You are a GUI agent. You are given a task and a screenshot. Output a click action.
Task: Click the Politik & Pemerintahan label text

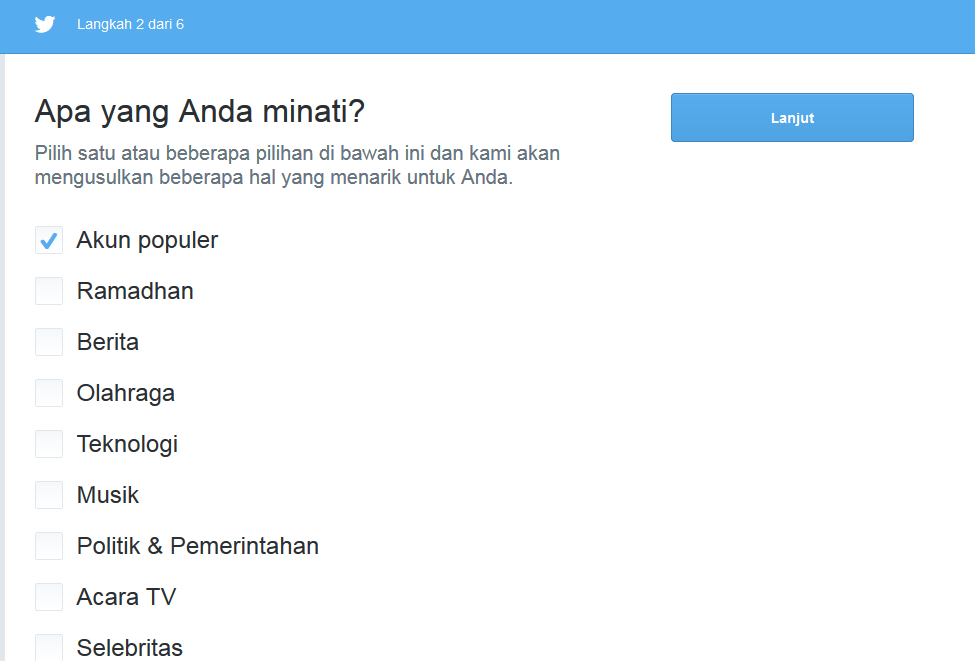[x=198, y=546]
